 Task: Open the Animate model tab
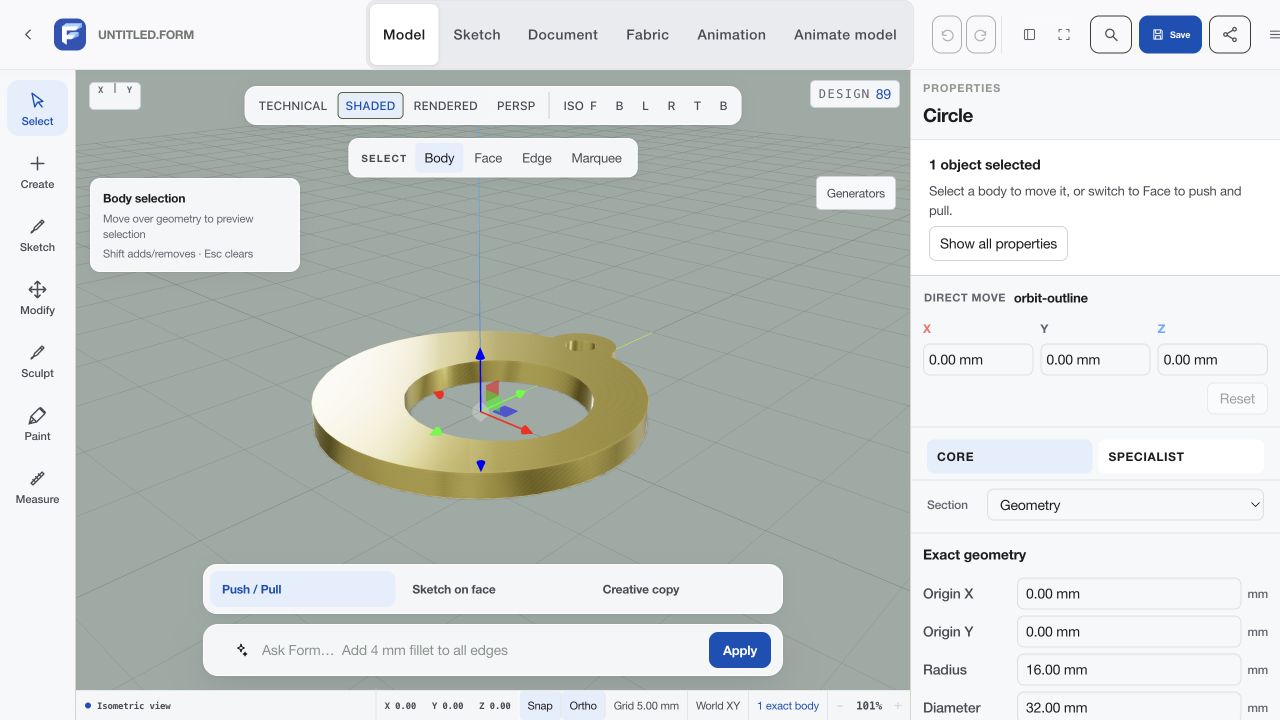845,34
